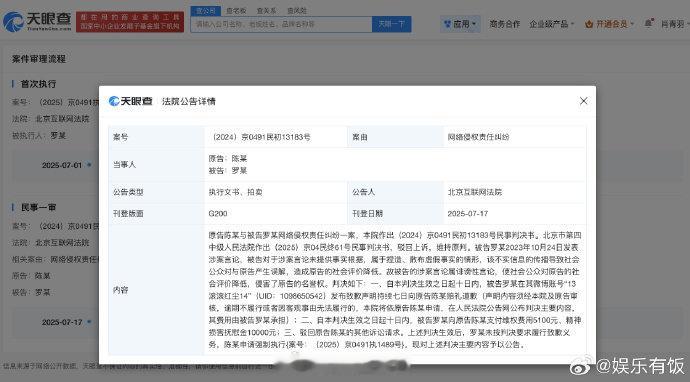Click the 原告：陈某 party entry in the dialog
Screen dimensions: 690x382
pyautogui.click(x=228, y=158)
